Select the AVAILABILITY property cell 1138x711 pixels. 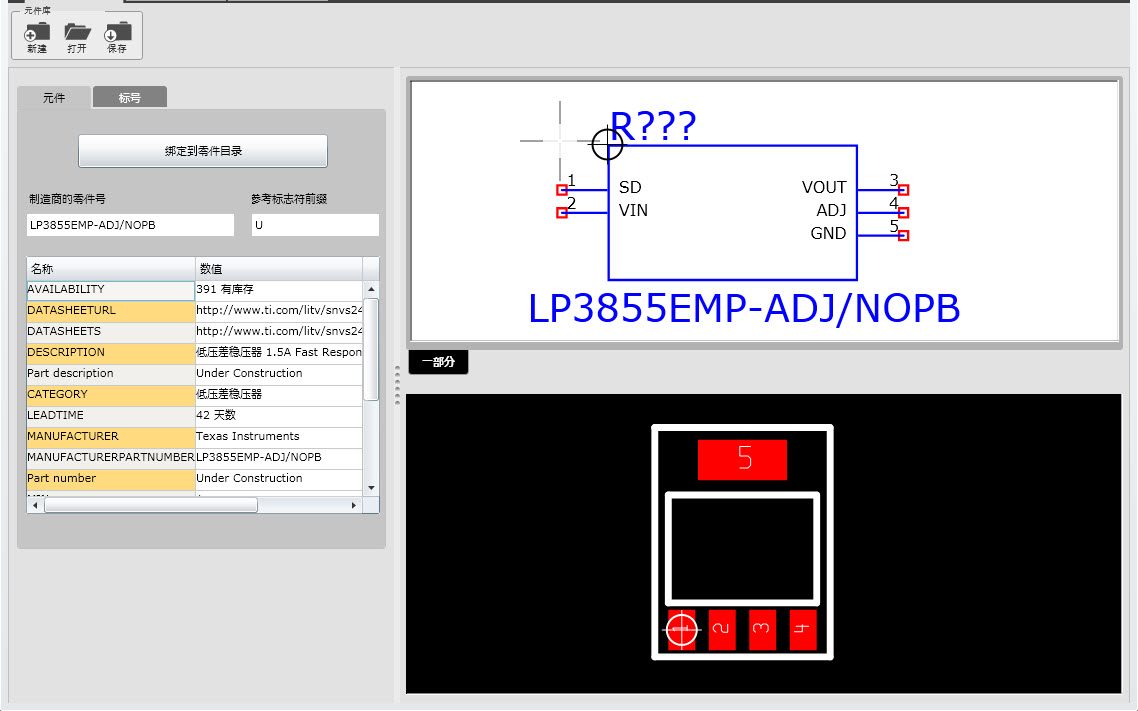coord(111,289)
